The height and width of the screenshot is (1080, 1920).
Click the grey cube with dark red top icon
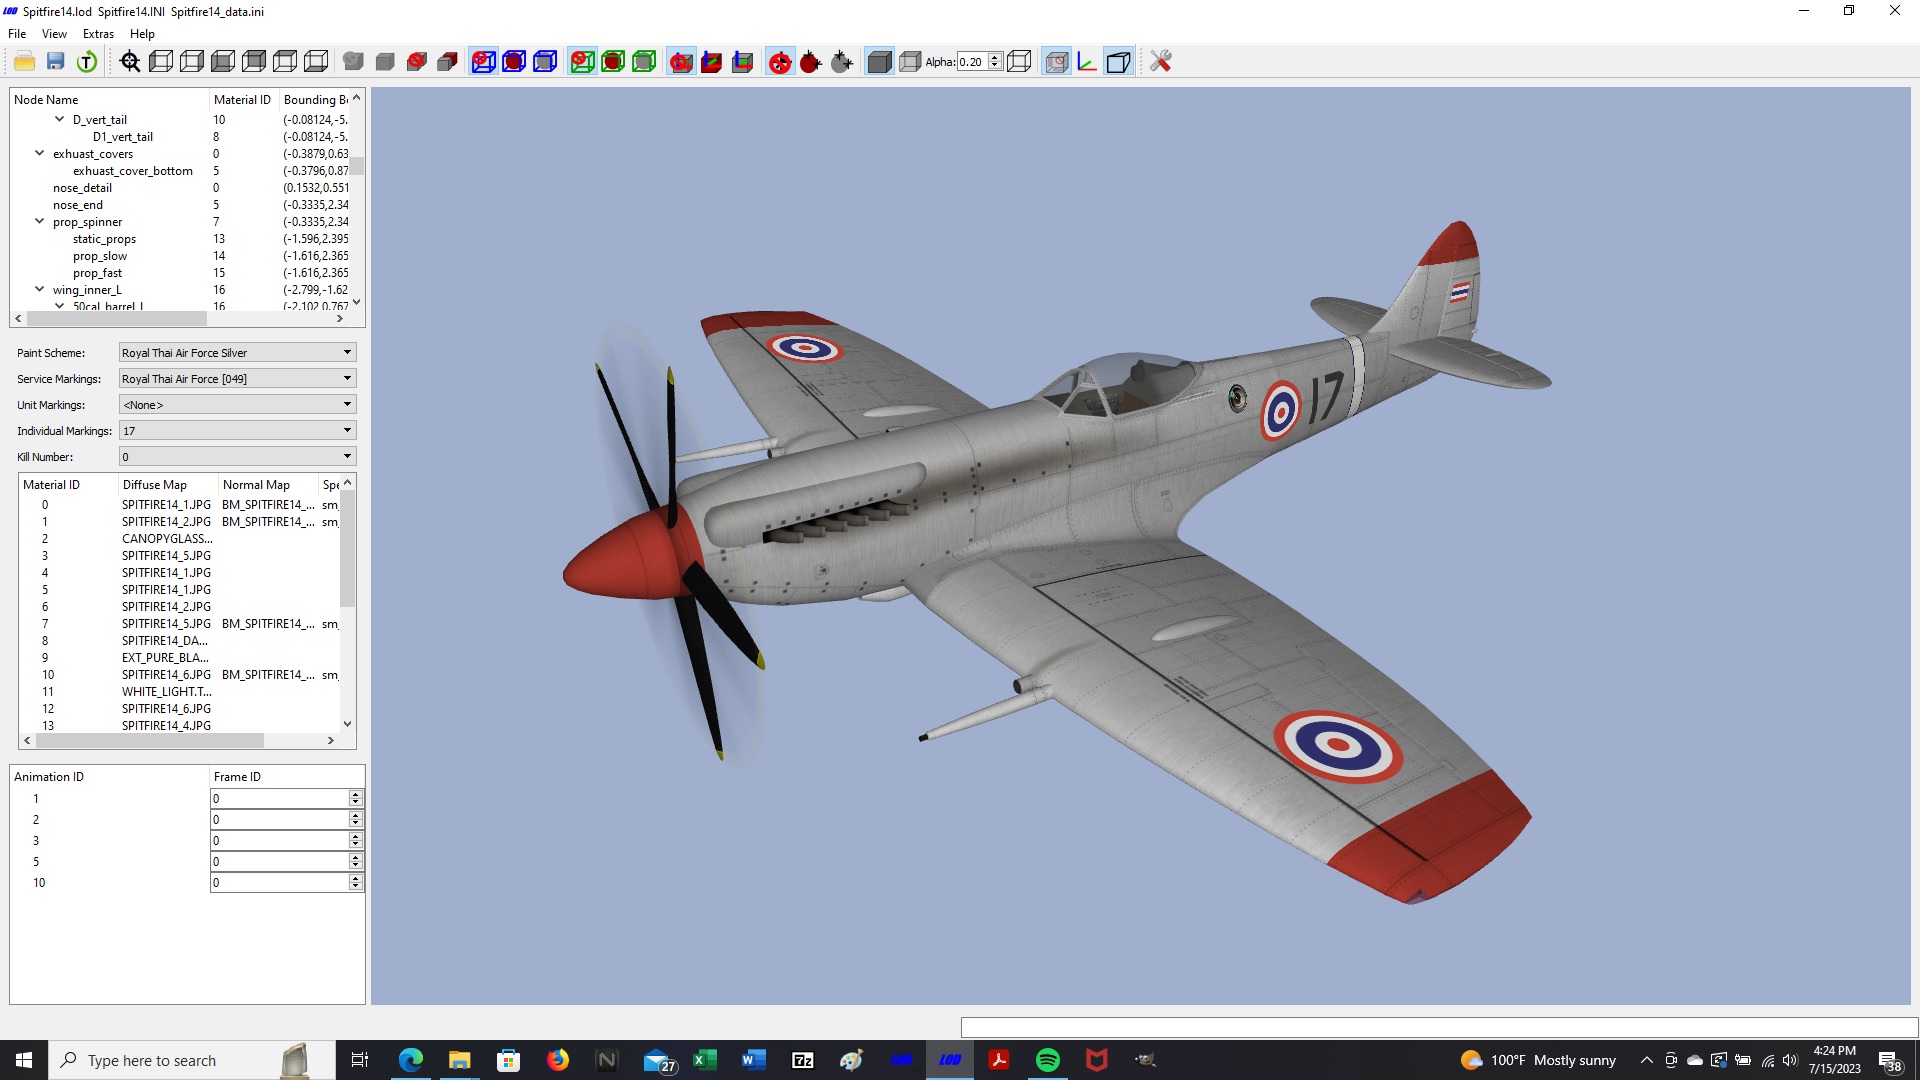pos(447,62)
